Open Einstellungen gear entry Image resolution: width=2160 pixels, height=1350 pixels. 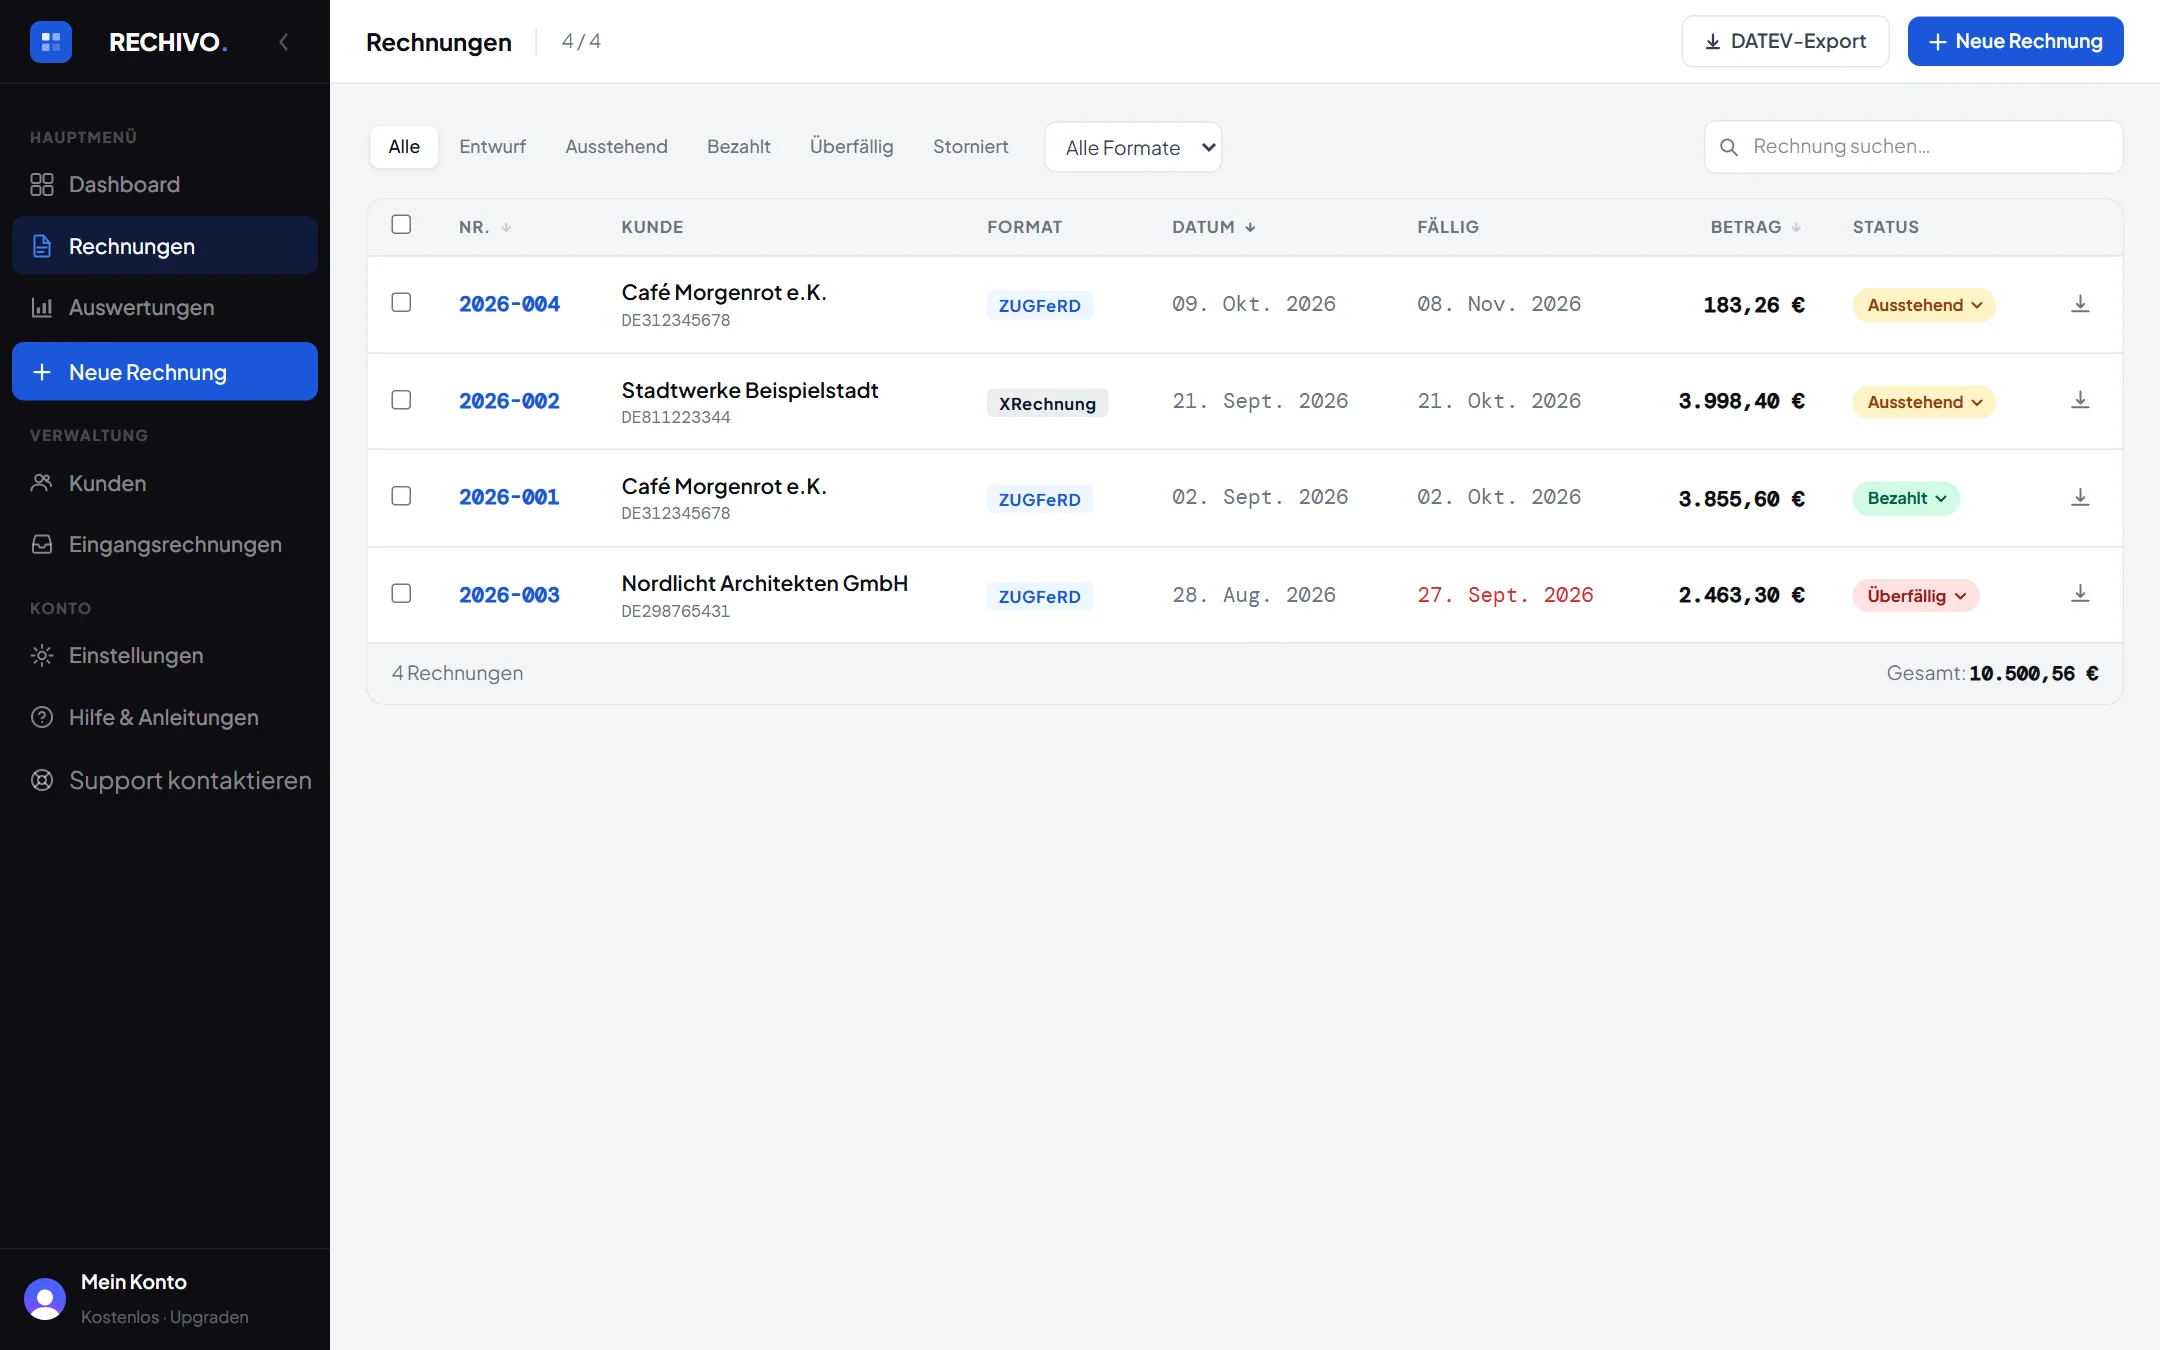(x=165, y=656)
